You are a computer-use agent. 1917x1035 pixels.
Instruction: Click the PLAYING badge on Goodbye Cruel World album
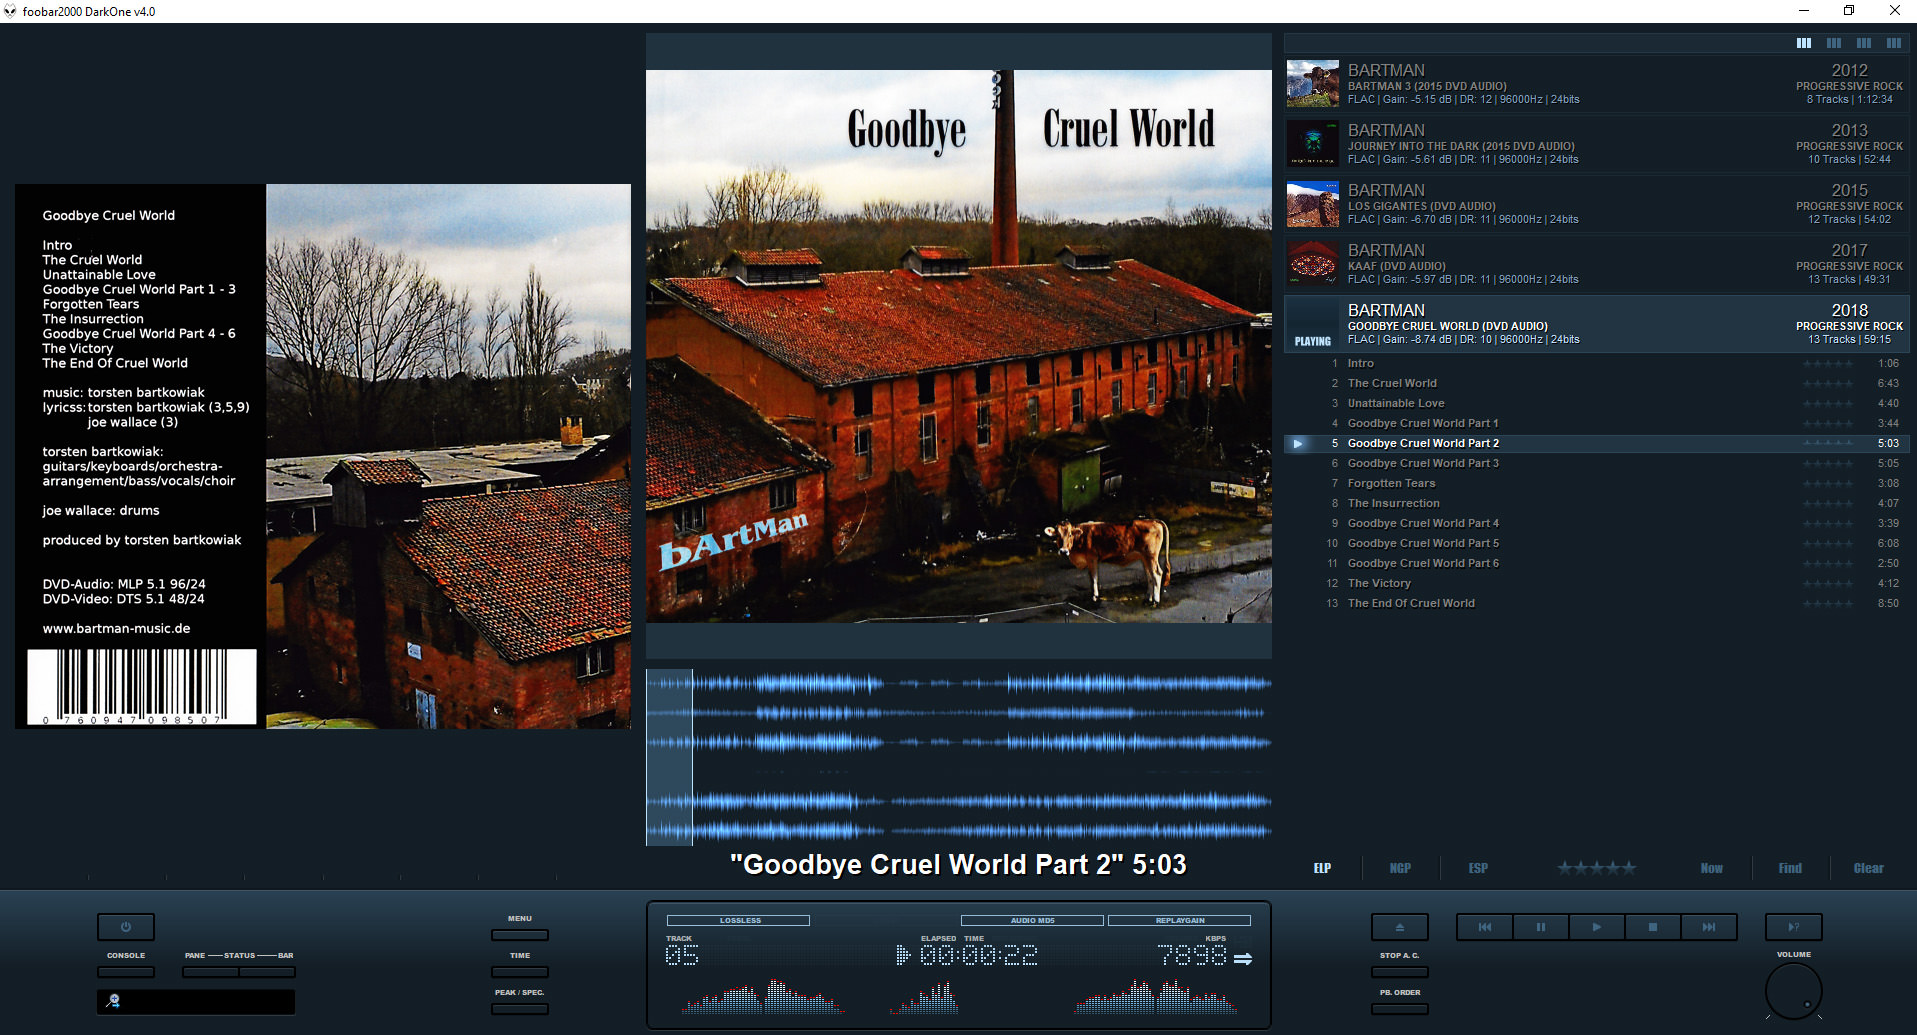[x=1312, y=341]
